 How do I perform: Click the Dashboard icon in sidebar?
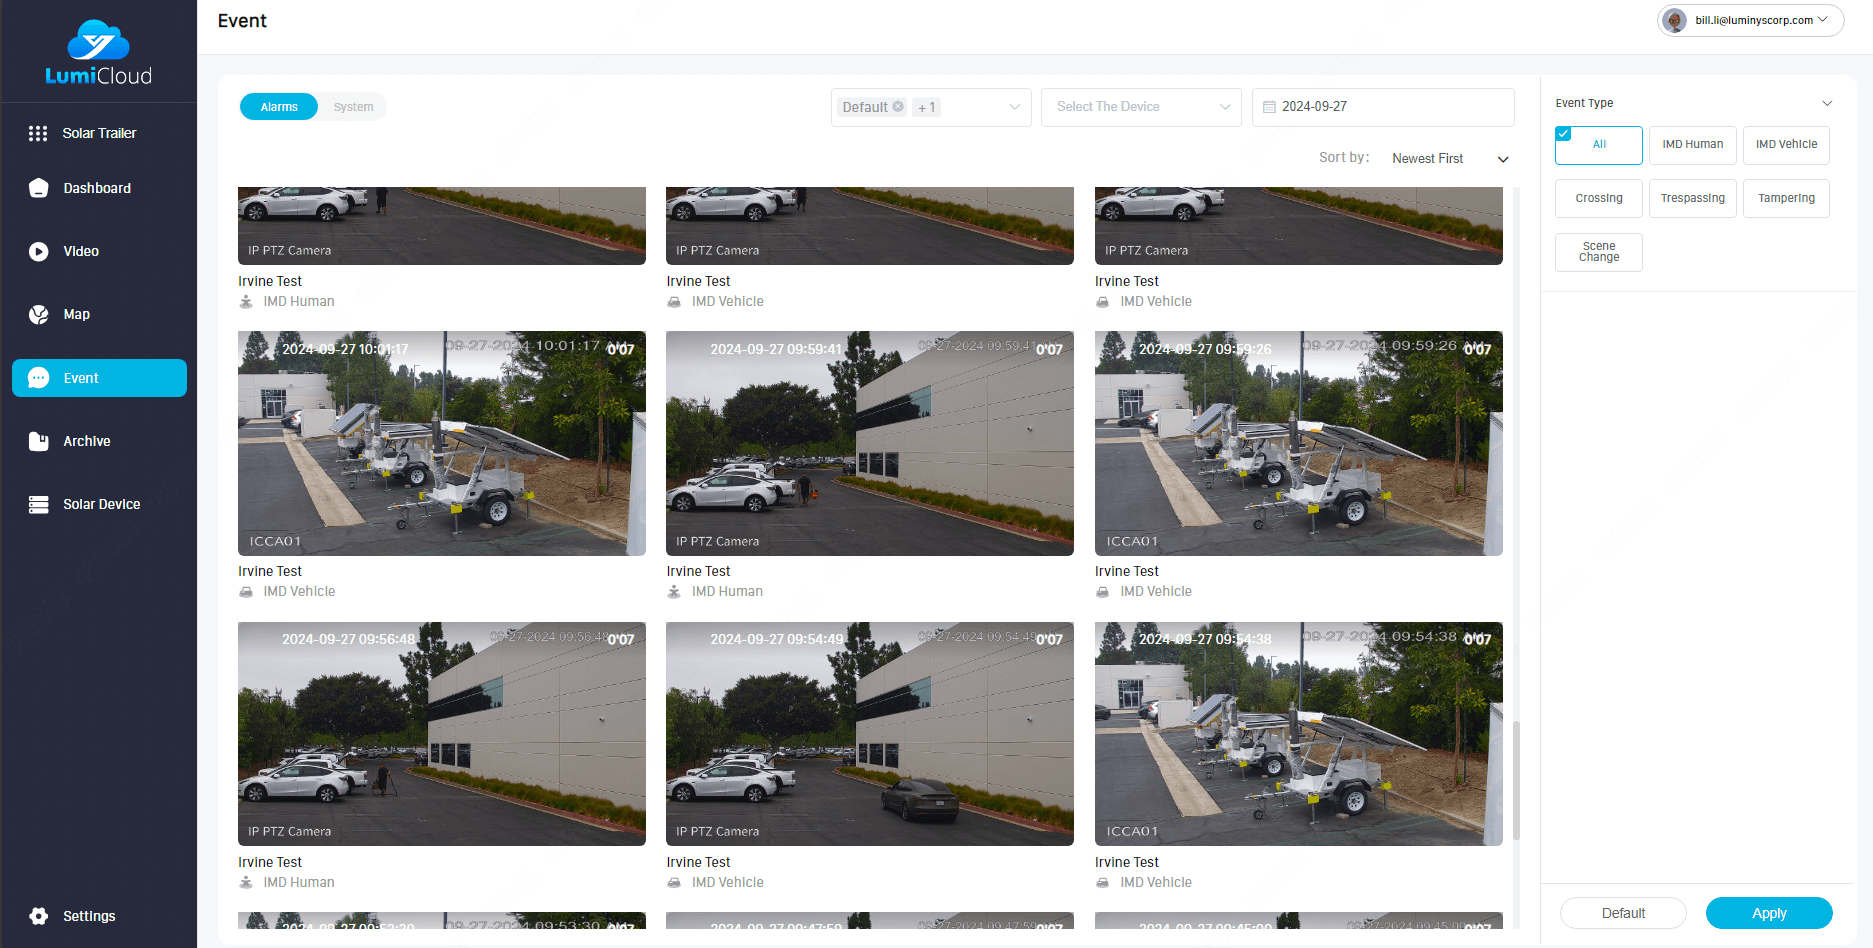pos(38,188)
